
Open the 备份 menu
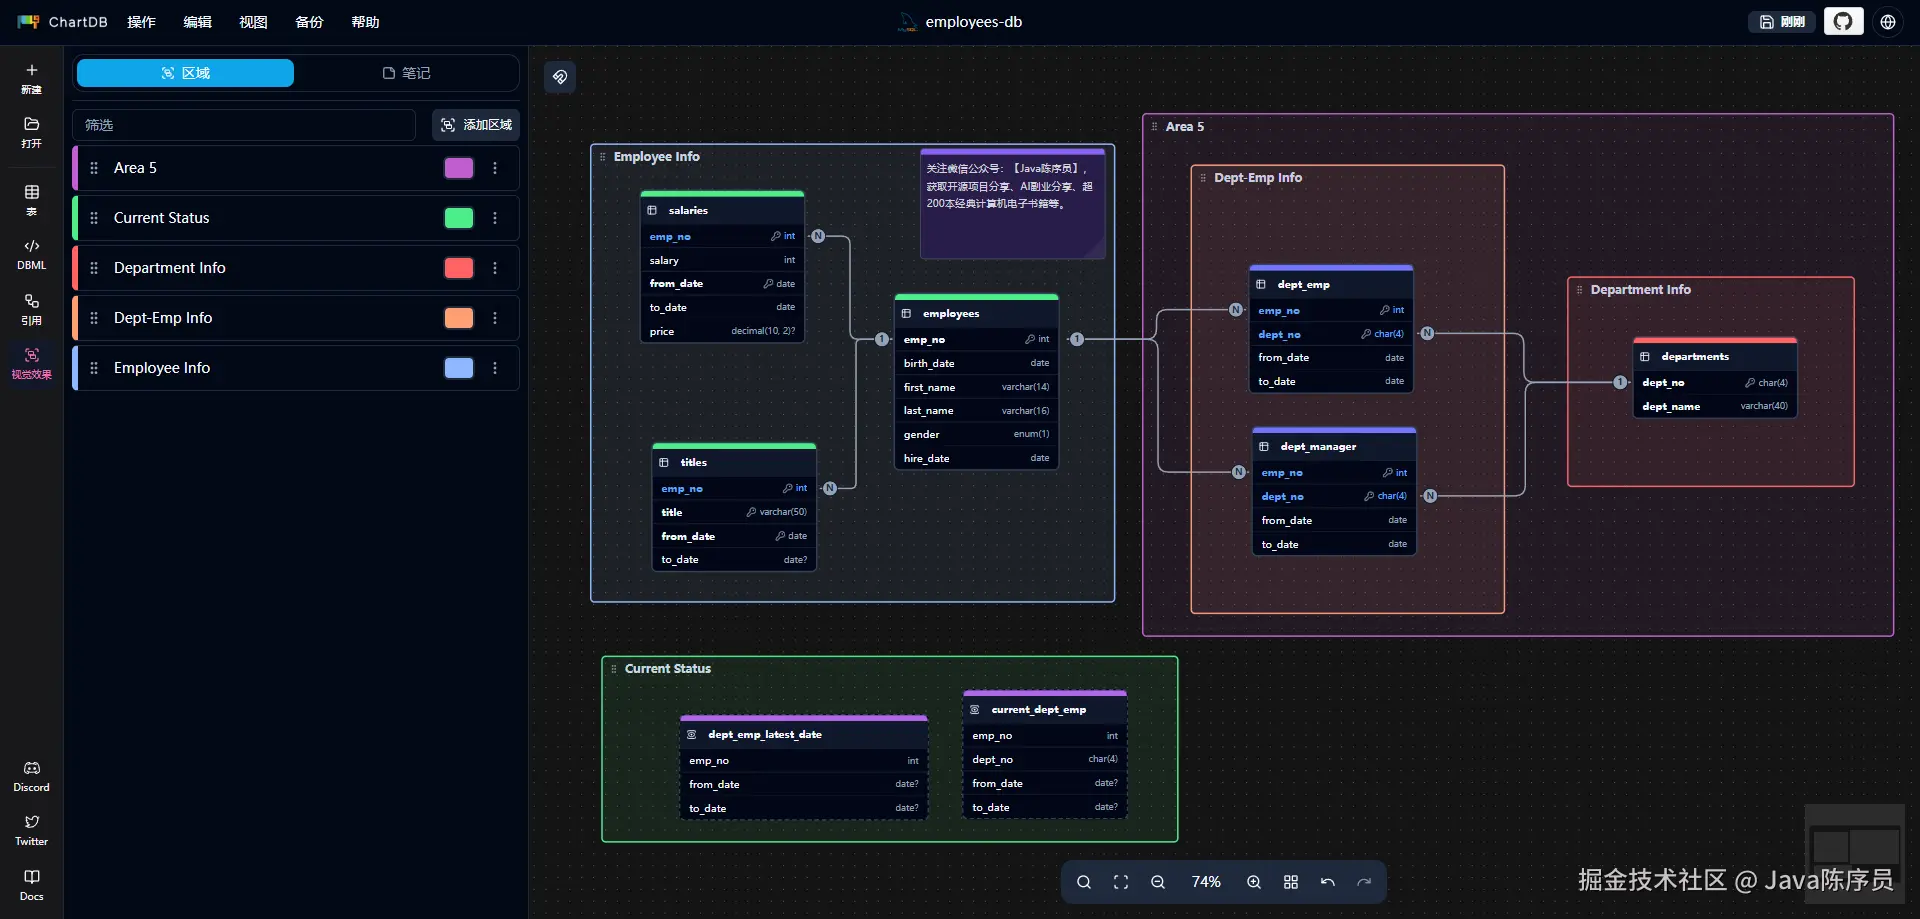click(309, 22)
